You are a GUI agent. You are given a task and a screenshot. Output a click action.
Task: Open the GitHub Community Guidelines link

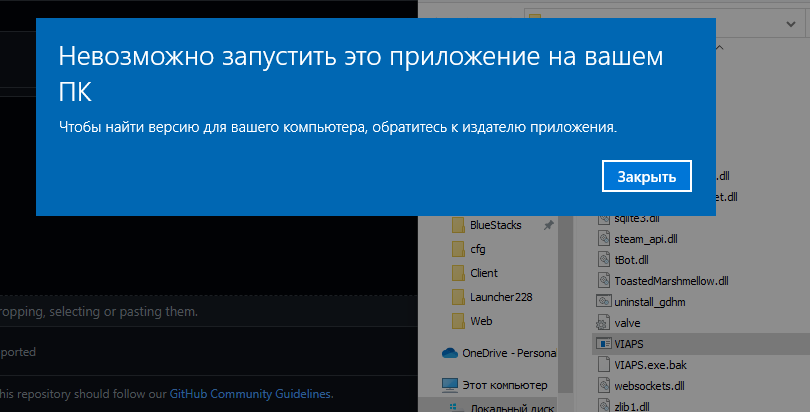tap(251, 394)
